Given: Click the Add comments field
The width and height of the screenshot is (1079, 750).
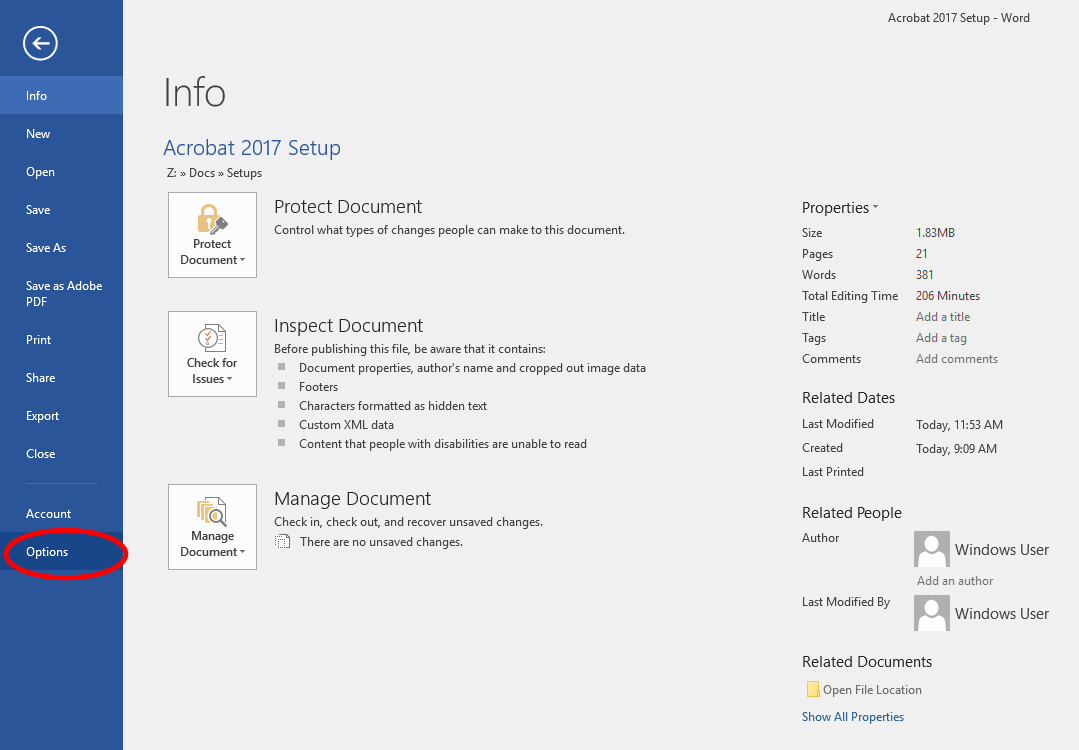Looking at the screenshot, I should click(x=956, y=359).
